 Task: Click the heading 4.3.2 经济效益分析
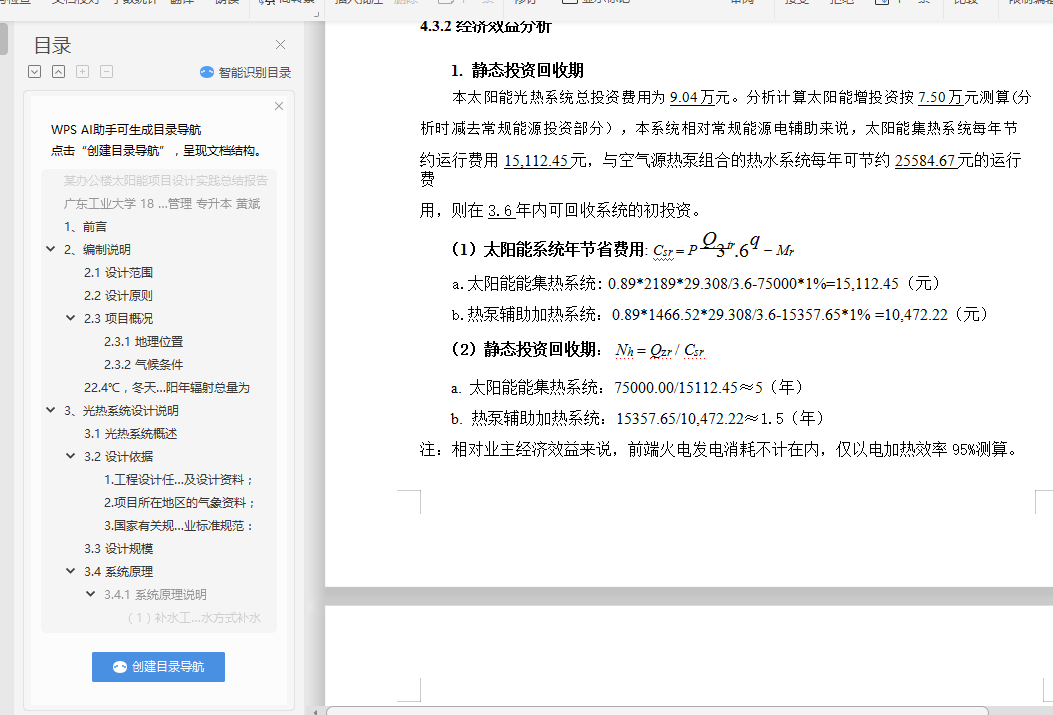pyautogui.click(x=486, y=26)
